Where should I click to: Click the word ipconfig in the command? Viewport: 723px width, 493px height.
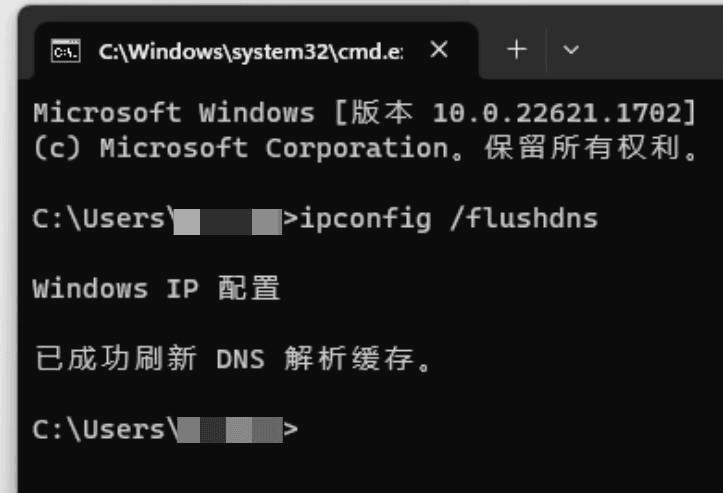[366, 219]
